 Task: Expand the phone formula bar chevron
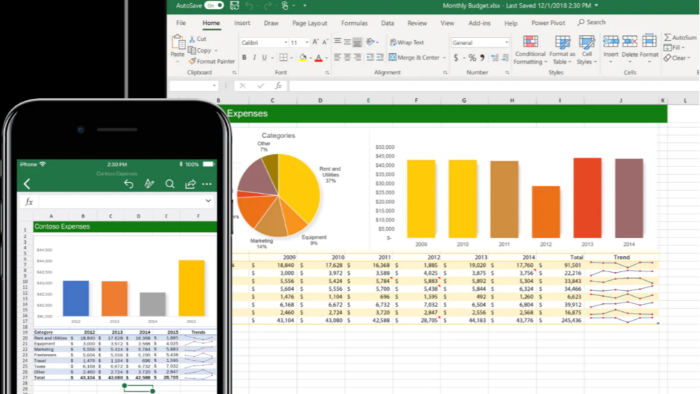(x=208, y=201)
